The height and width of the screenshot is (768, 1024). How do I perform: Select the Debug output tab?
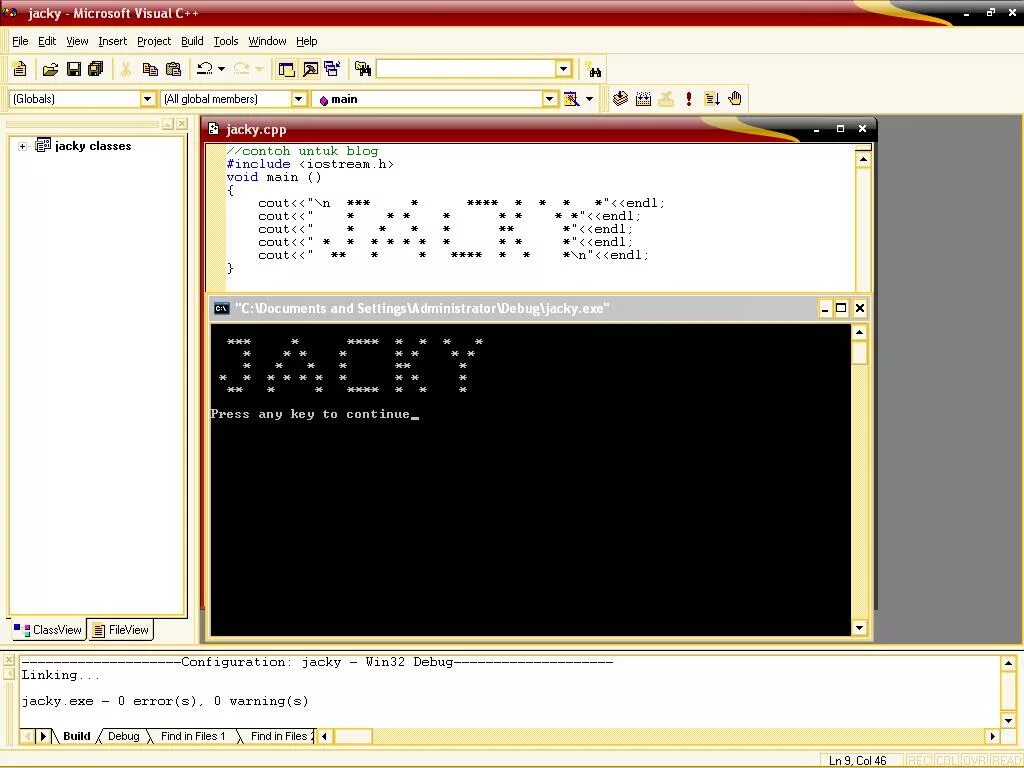tap(123, 736)
